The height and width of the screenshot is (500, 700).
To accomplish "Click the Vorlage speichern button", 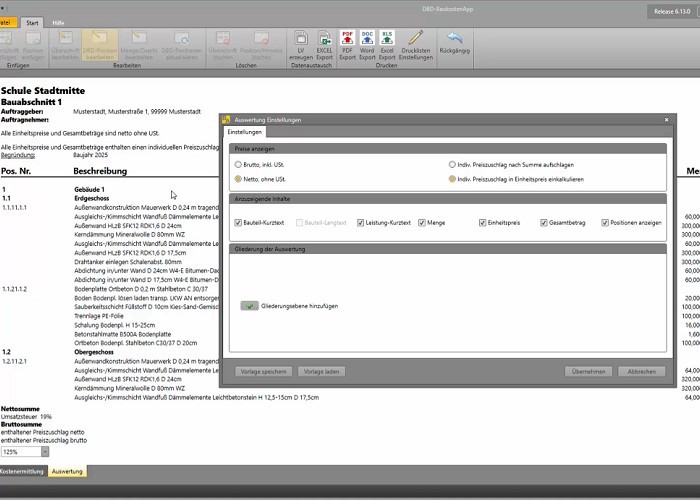I will [263, 371].
